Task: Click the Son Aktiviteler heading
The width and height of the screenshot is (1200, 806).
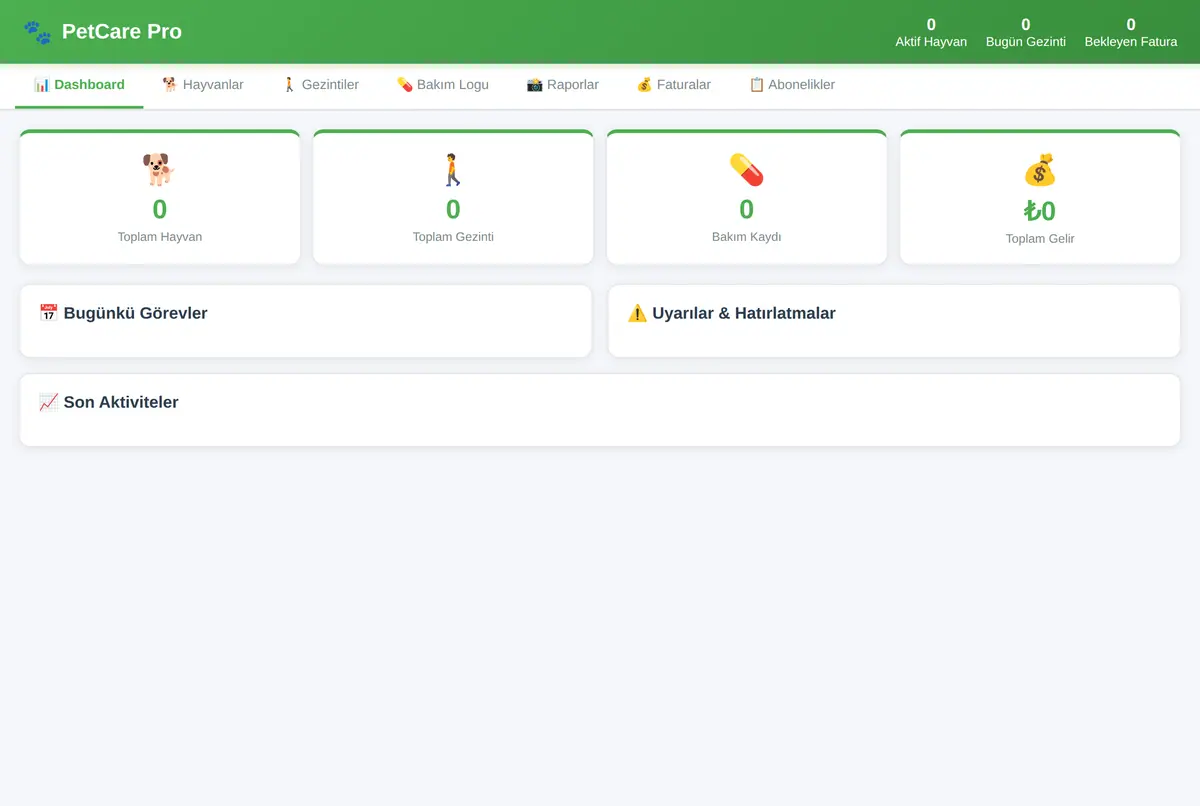Action: click(x=121, y=402)
